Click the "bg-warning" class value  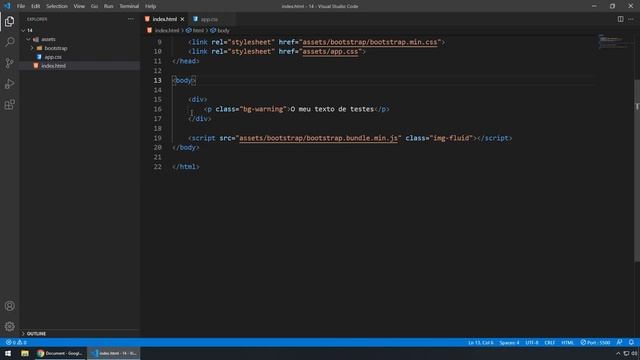coord(263,109)
